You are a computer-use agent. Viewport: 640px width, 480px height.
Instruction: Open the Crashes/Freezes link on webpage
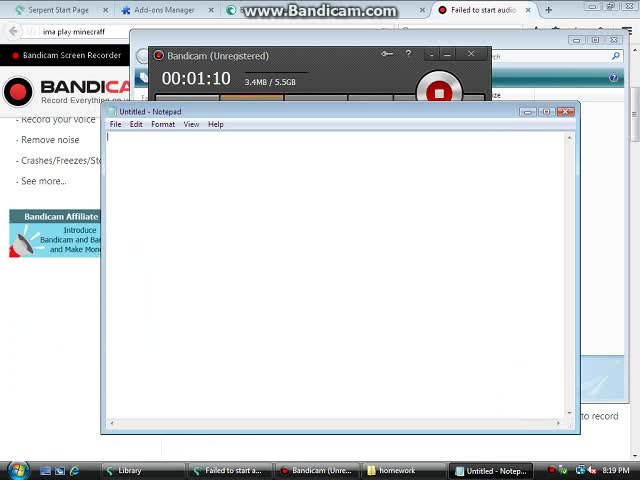pyautogui.click(x=60, y=160)
